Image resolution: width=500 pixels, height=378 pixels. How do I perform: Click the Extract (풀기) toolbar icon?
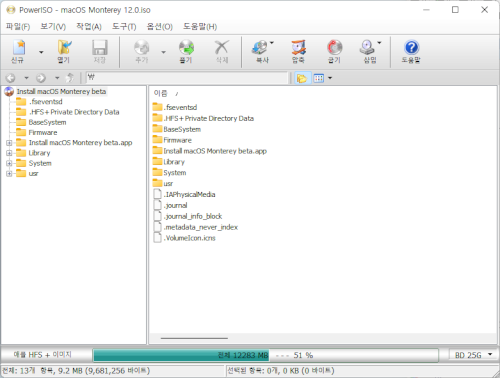pos(186,48)
